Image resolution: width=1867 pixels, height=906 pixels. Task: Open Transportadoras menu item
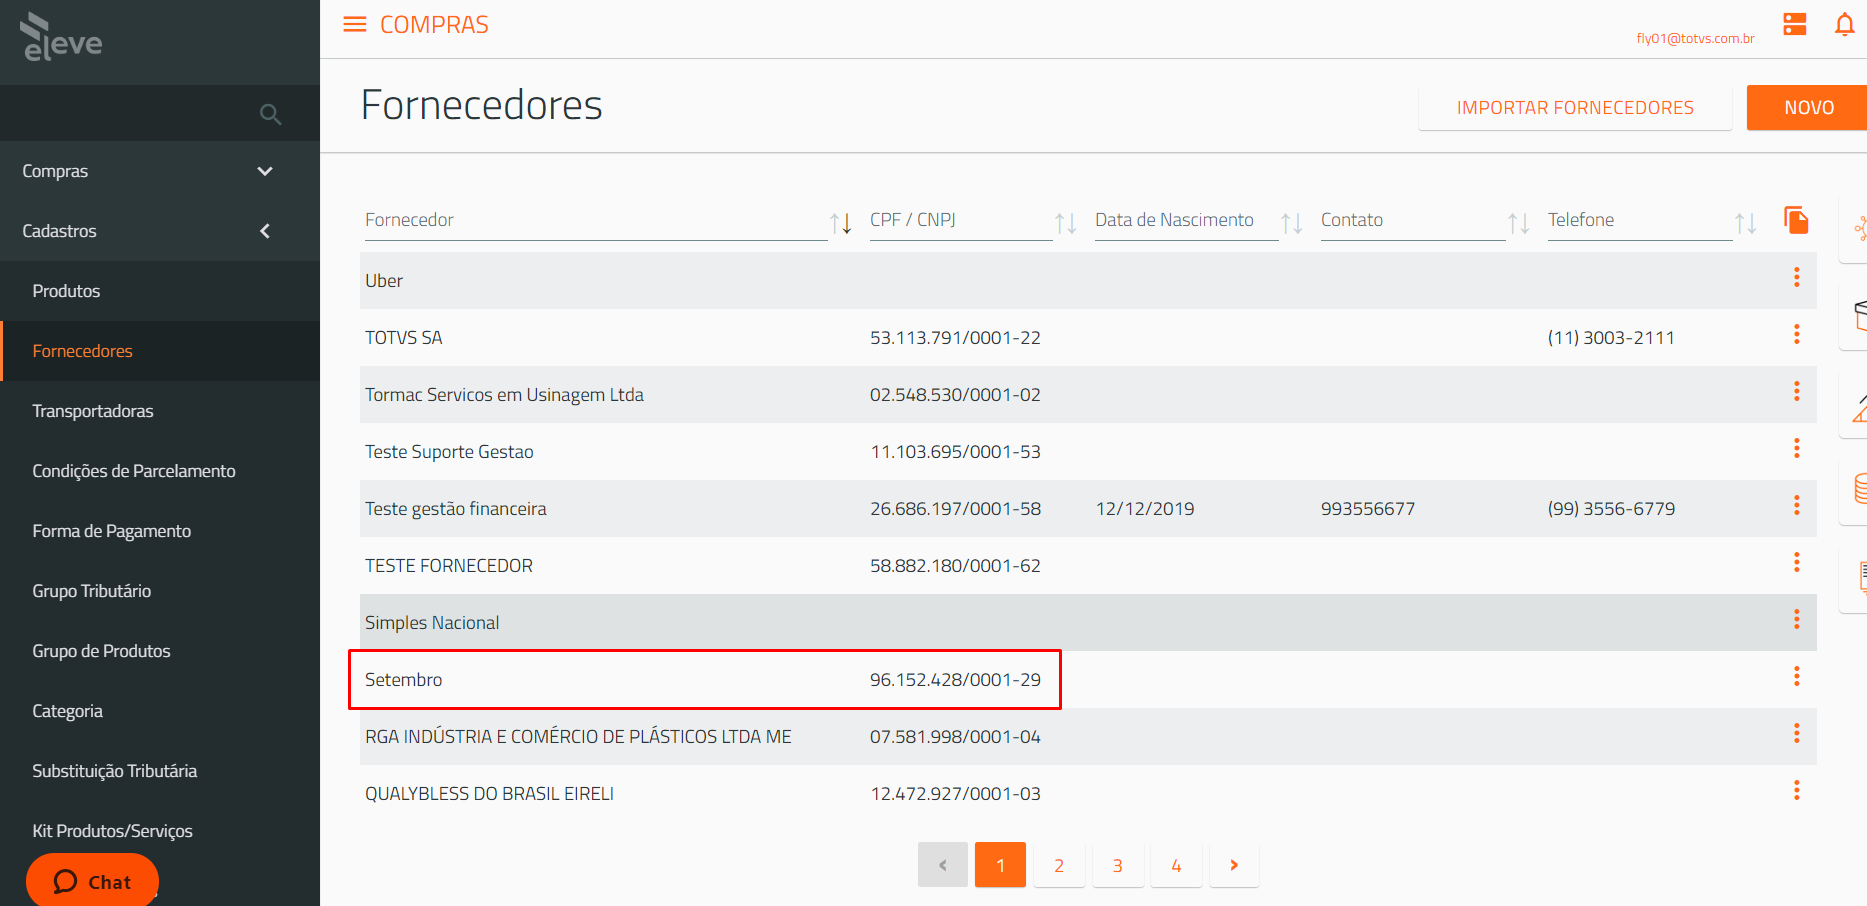(x=160, y=411)
